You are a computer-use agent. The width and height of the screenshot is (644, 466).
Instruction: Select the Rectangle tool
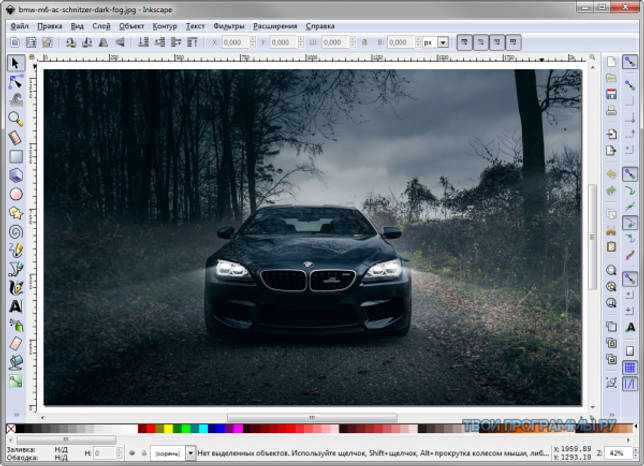click(x=16, y=156)
